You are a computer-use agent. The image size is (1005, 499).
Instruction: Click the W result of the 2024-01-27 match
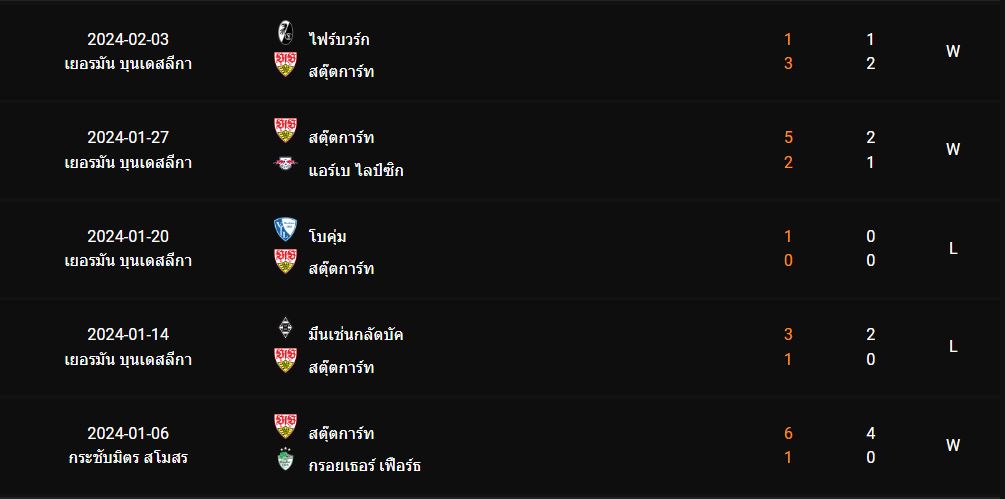point(953,150)
